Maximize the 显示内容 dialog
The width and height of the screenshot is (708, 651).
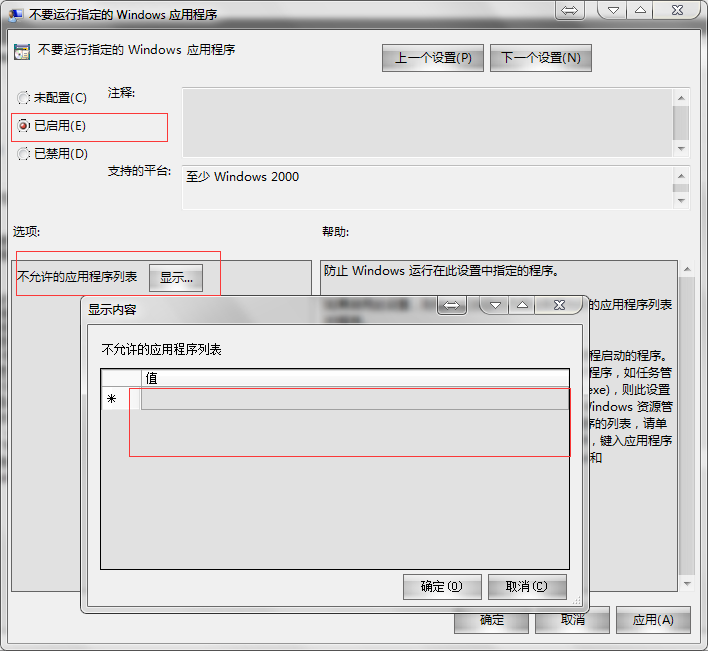point(522,306)
